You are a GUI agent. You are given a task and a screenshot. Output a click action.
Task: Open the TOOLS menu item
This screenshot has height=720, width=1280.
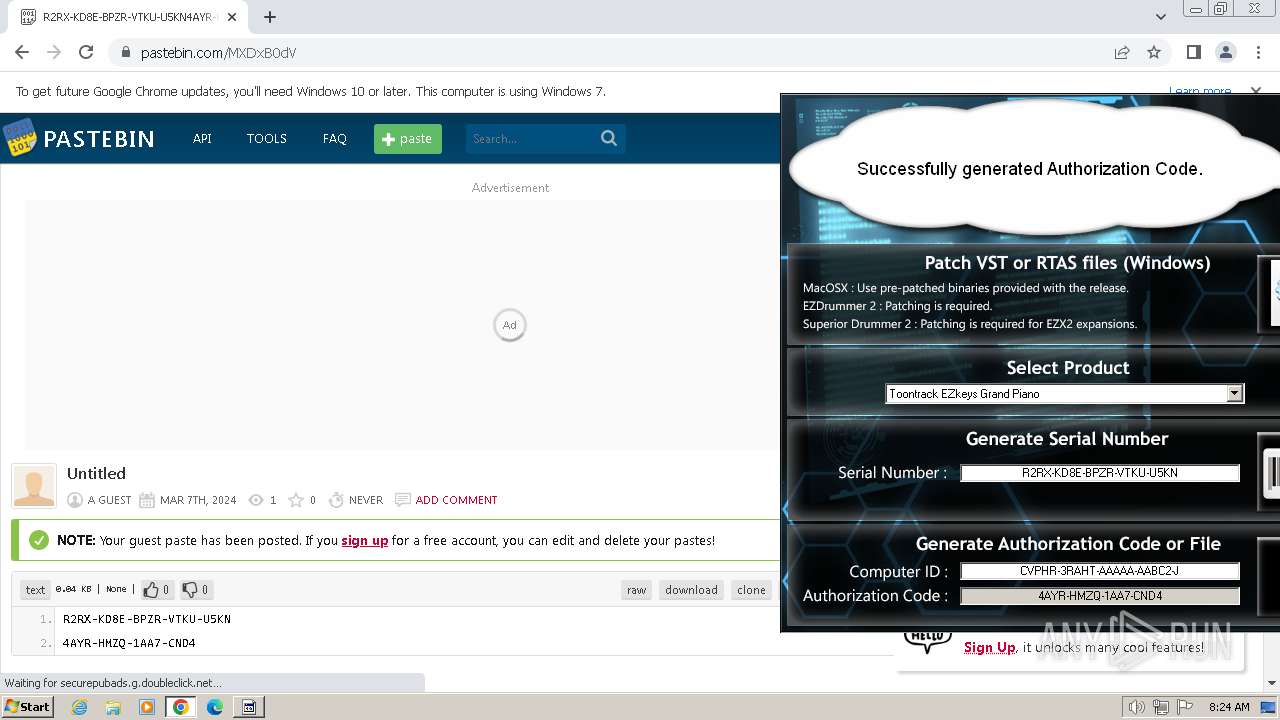pos(267,139)
